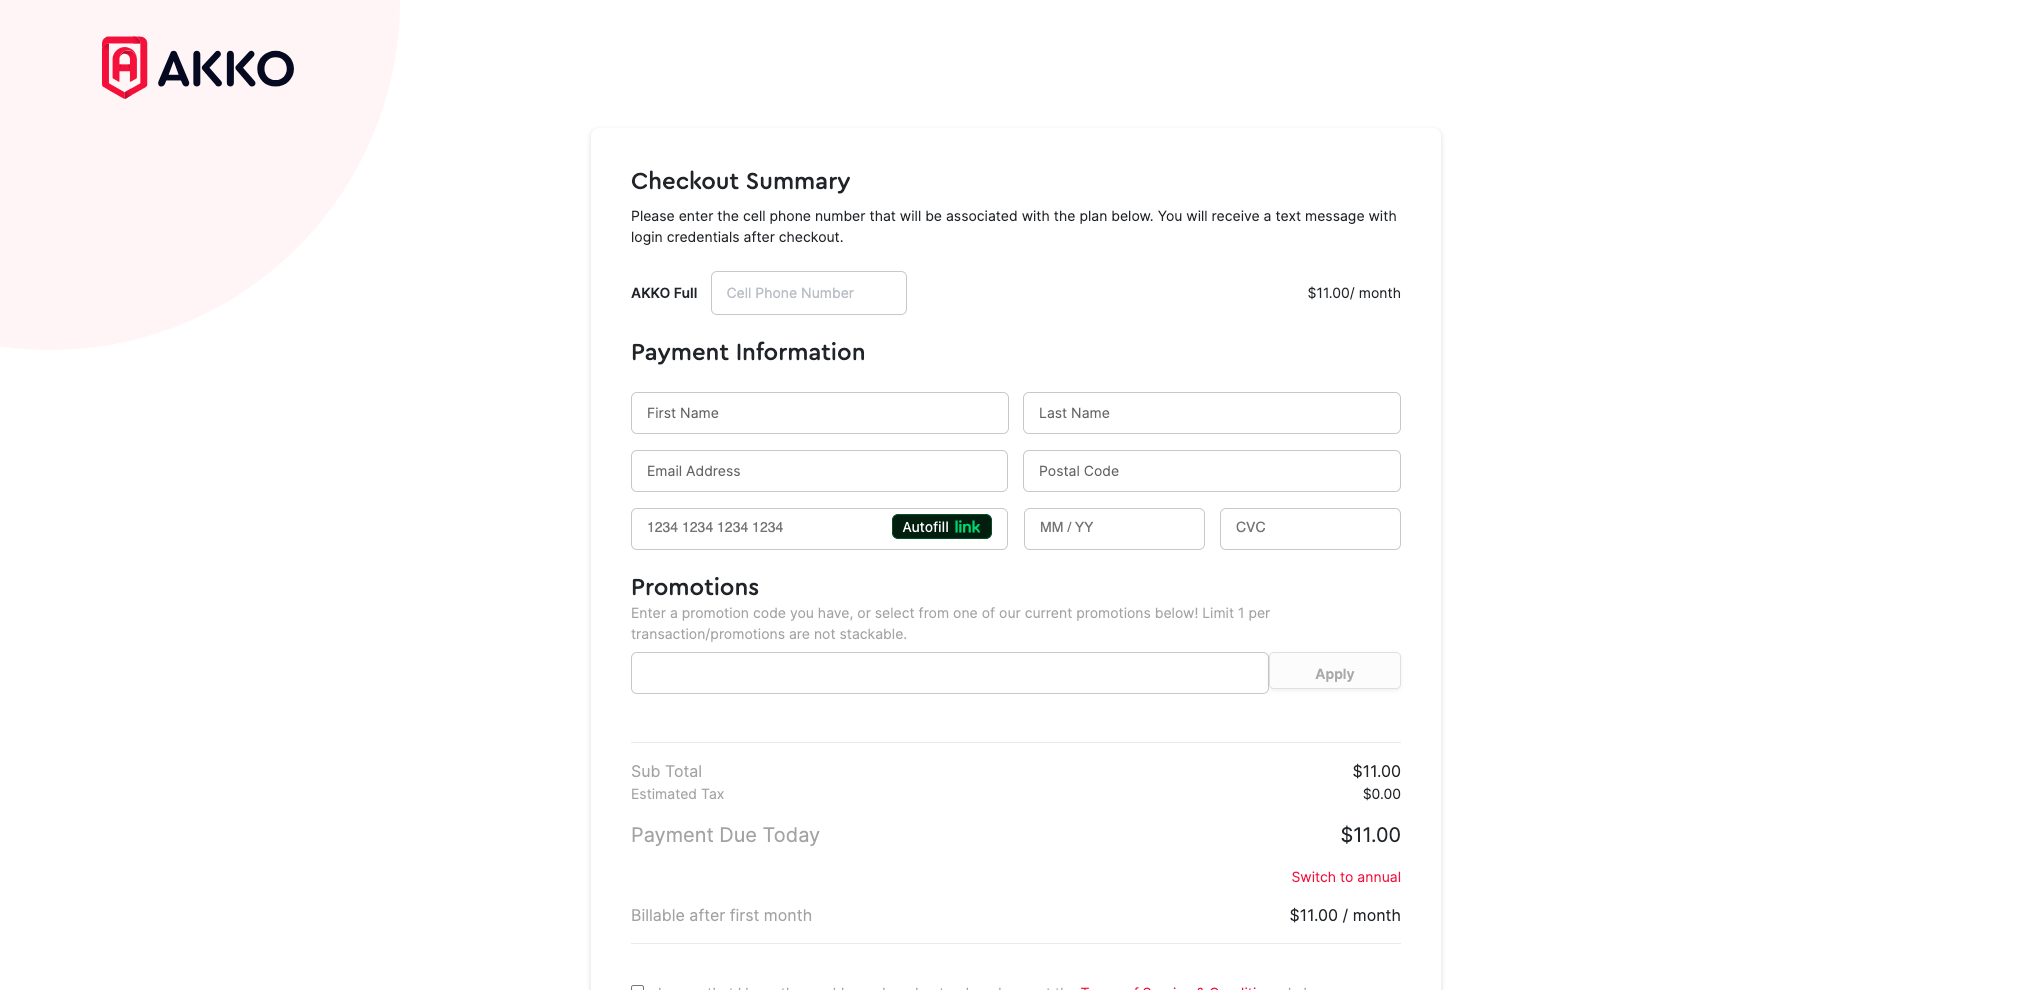This screenshot has width=2032, height=990.
Task: Click the Email Address field
Action: [x=819, y=471]
